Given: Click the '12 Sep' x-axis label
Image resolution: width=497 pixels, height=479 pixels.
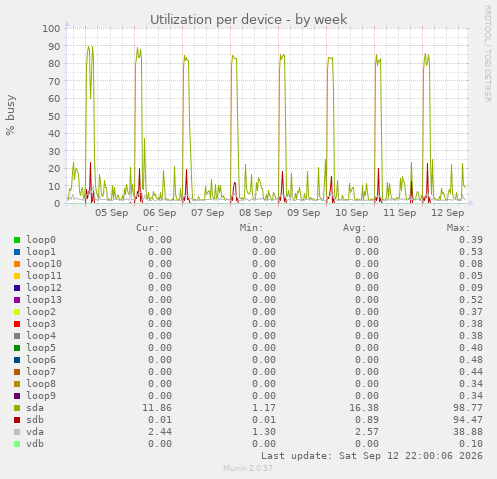Looking at the screenshot, I should 448,213.
